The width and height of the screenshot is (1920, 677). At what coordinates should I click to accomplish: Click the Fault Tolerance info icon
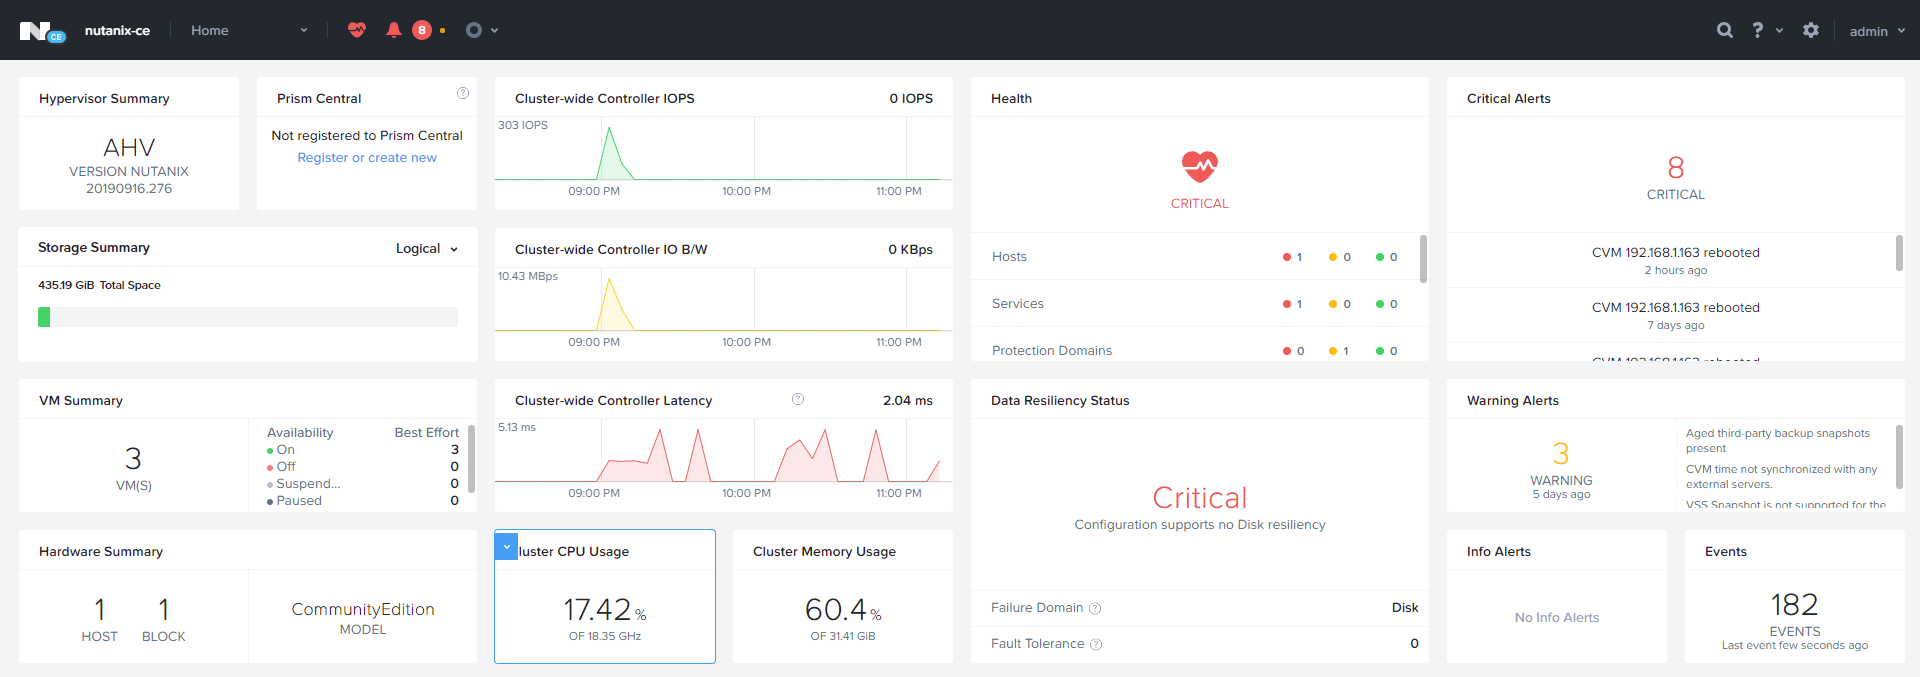1096,644
